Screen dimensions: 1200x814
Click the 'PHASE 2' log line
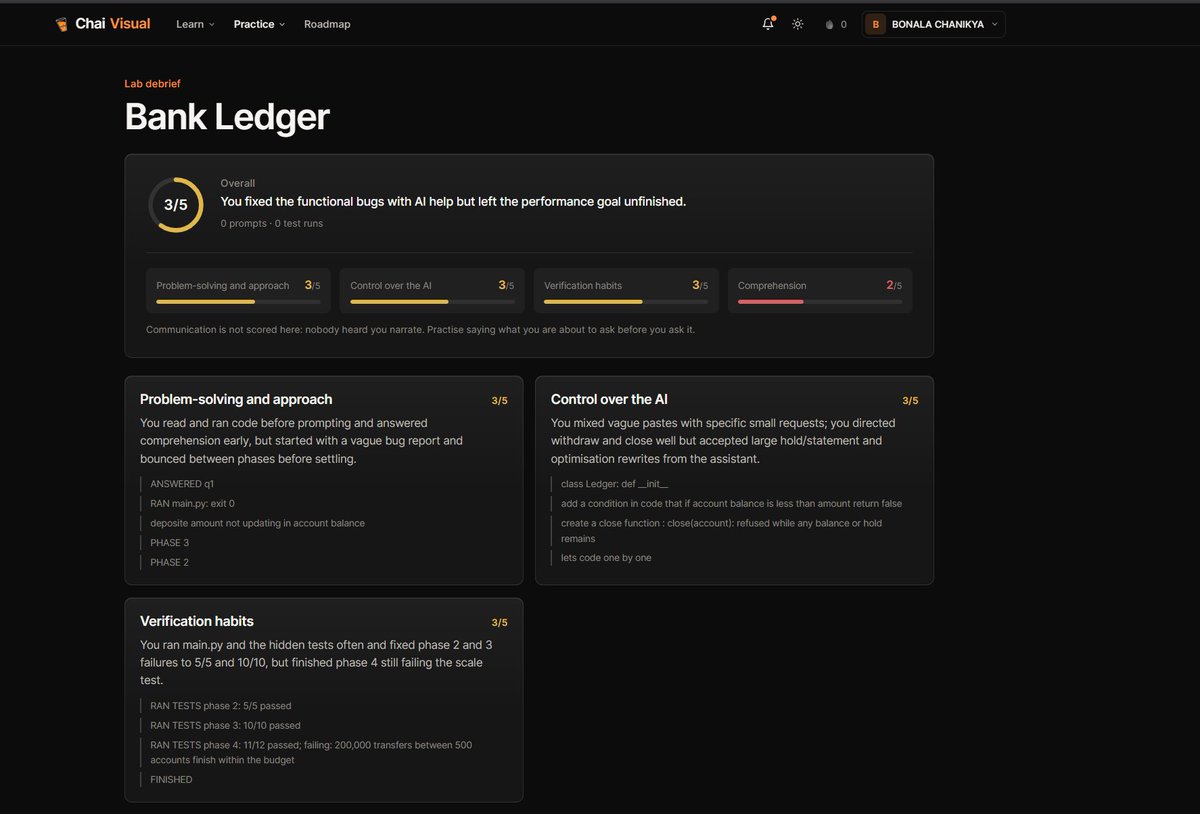[170, 562]
